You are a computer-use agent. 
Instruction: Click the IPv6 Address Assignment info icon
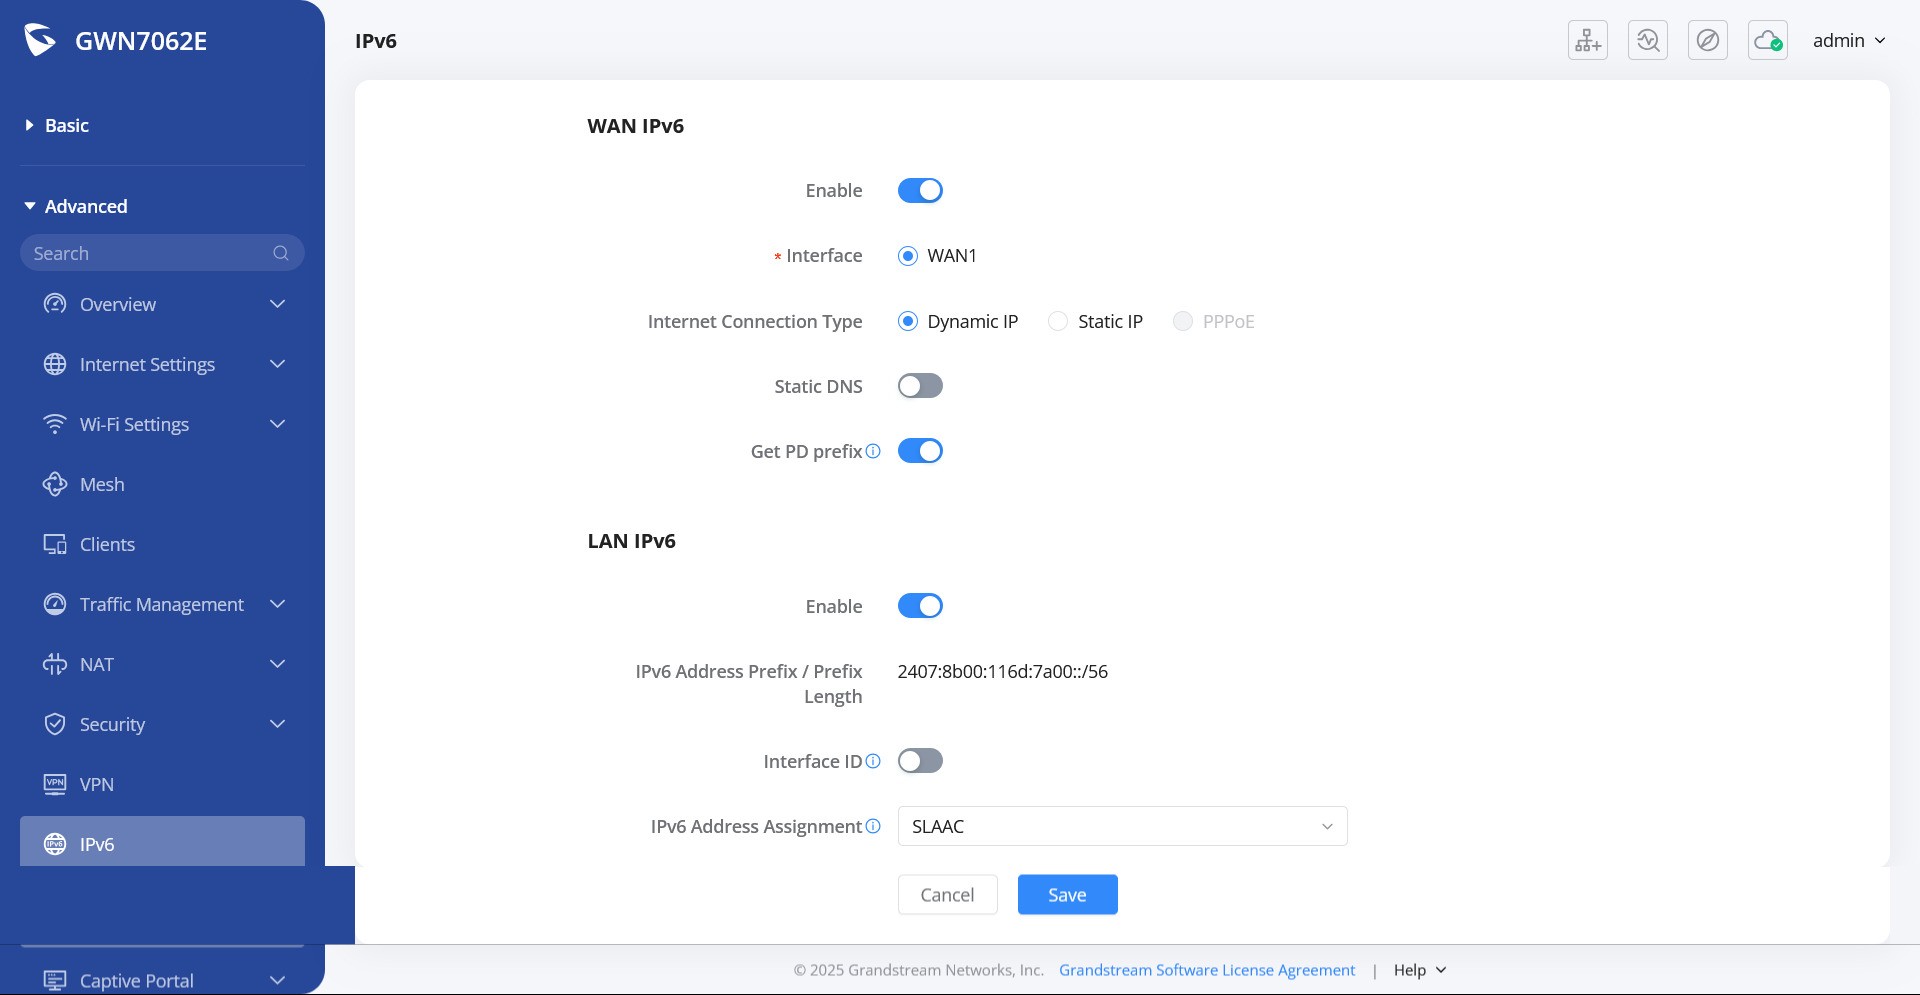(x=873, y=826)
